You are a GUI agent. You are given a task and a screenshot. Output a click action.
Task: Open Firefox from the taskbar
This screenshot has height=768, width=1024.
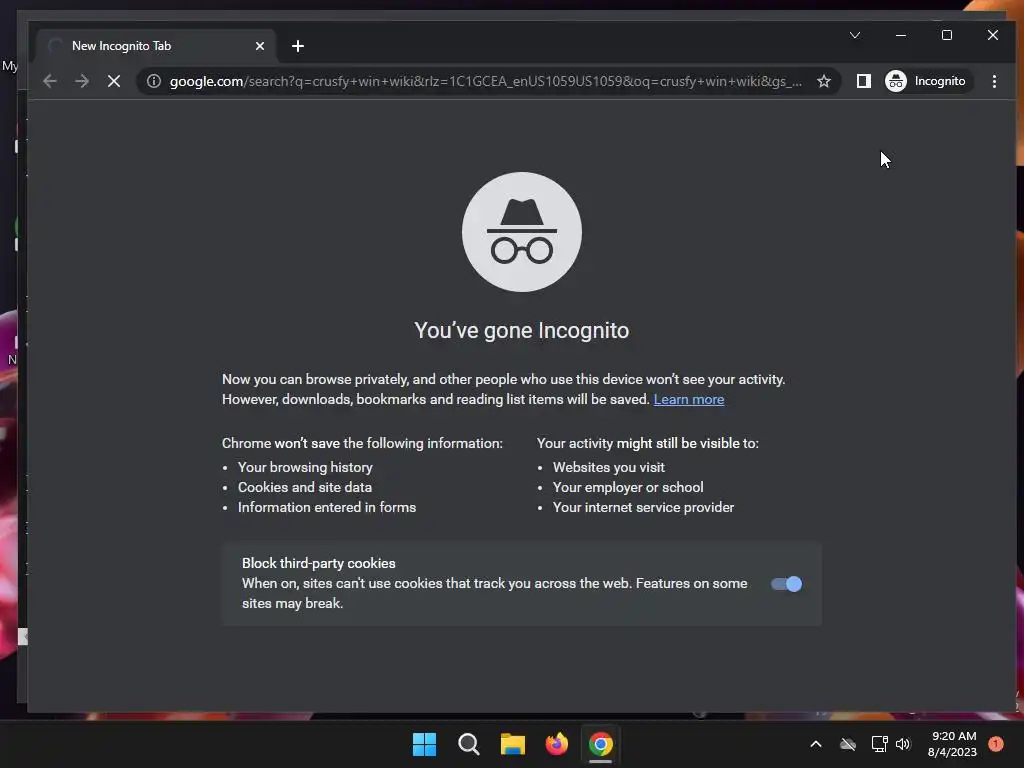tap(556, 744)
